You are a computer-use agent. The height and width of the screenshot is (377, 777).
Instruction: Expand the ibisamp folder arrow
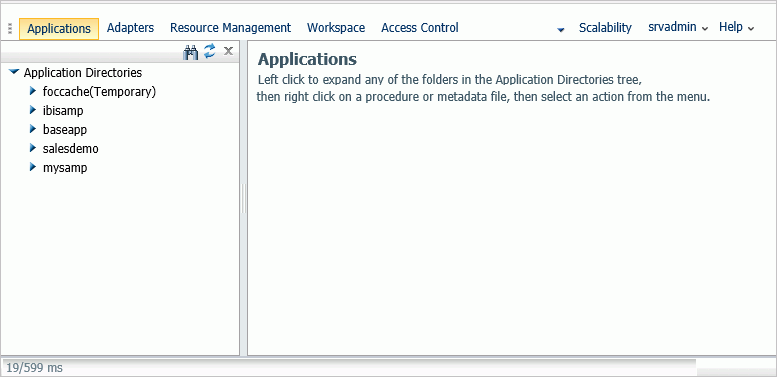[33, 110]
